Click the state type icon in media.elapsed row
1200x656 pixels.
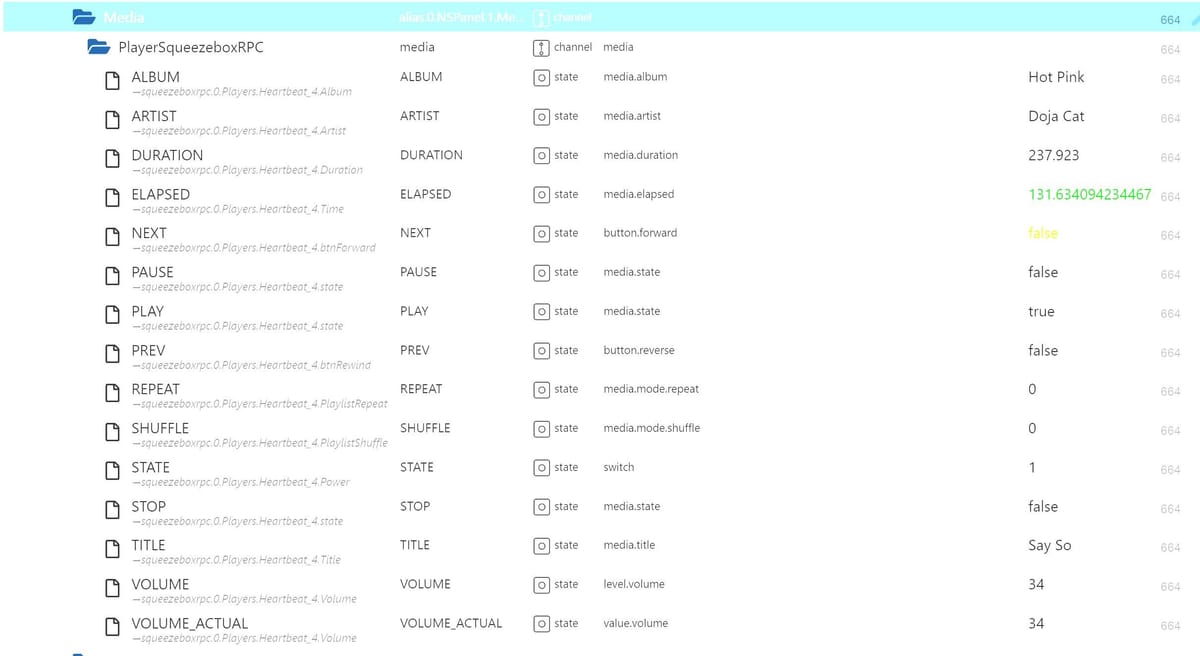click(x=541, y=194)
